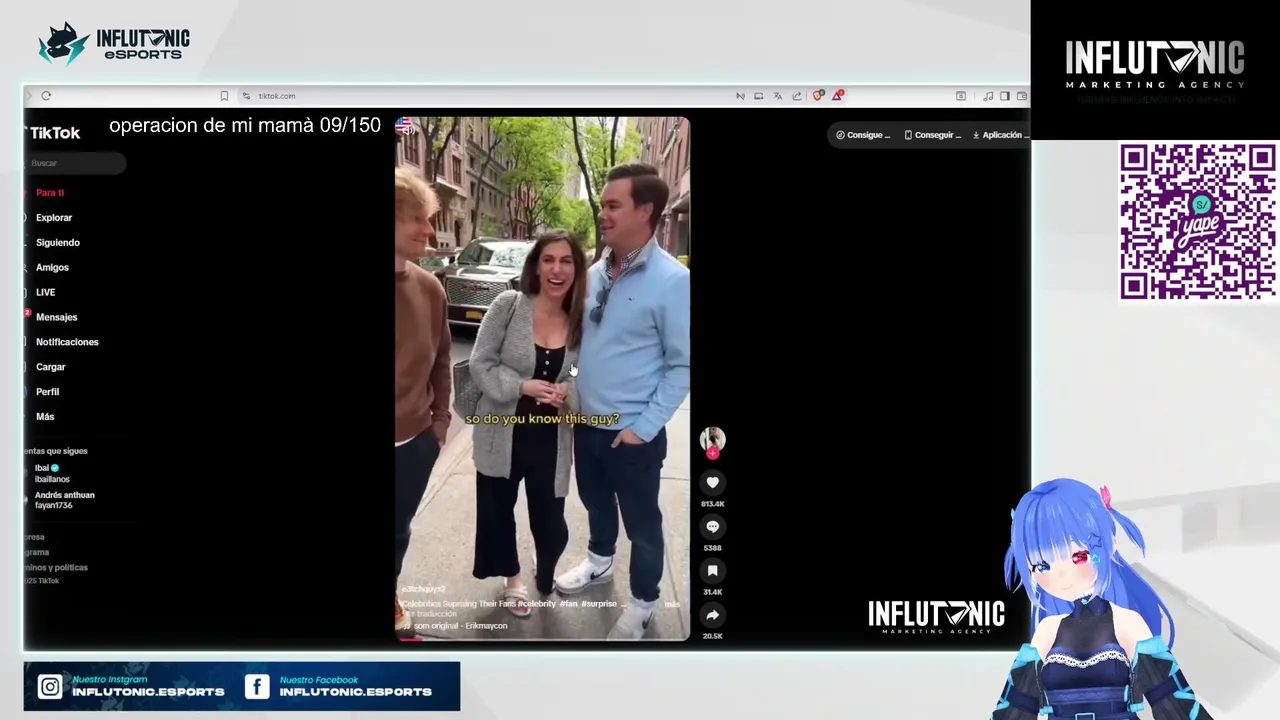Toggle the browser sidebar panel icon

1004,96
